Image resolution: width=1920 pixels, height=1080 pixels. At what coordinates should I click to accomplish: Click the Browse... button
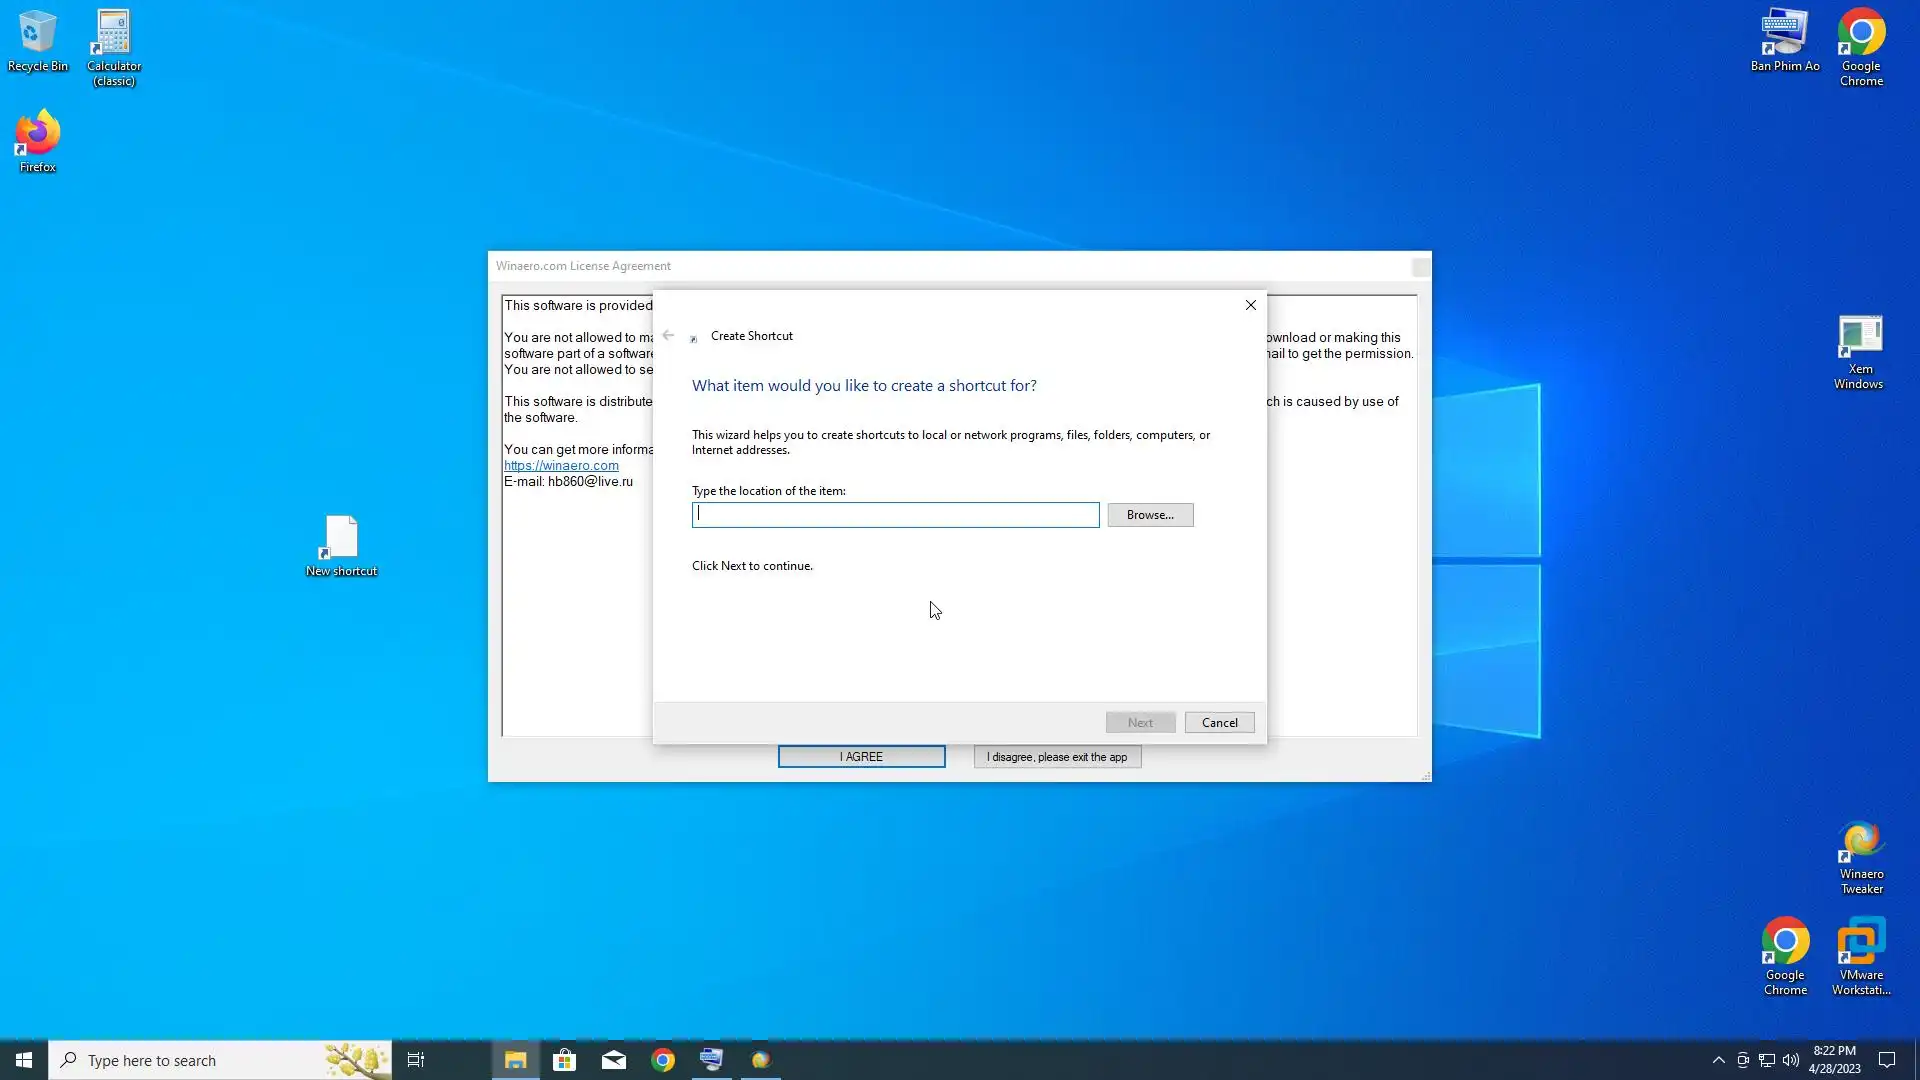point(1150,515)
